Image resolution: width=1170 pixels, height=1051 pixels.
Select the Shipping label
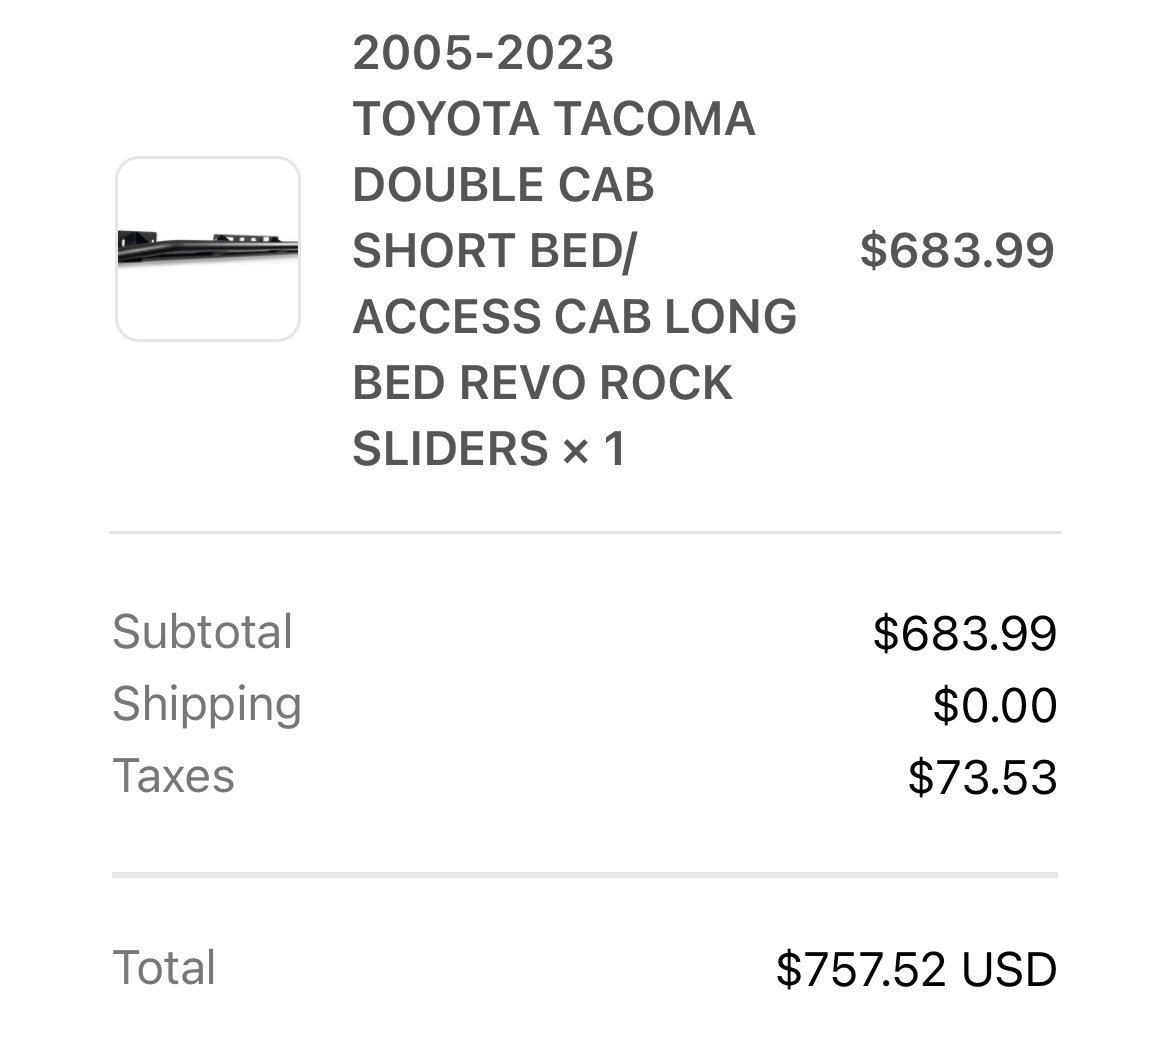[x=207, y=706]
